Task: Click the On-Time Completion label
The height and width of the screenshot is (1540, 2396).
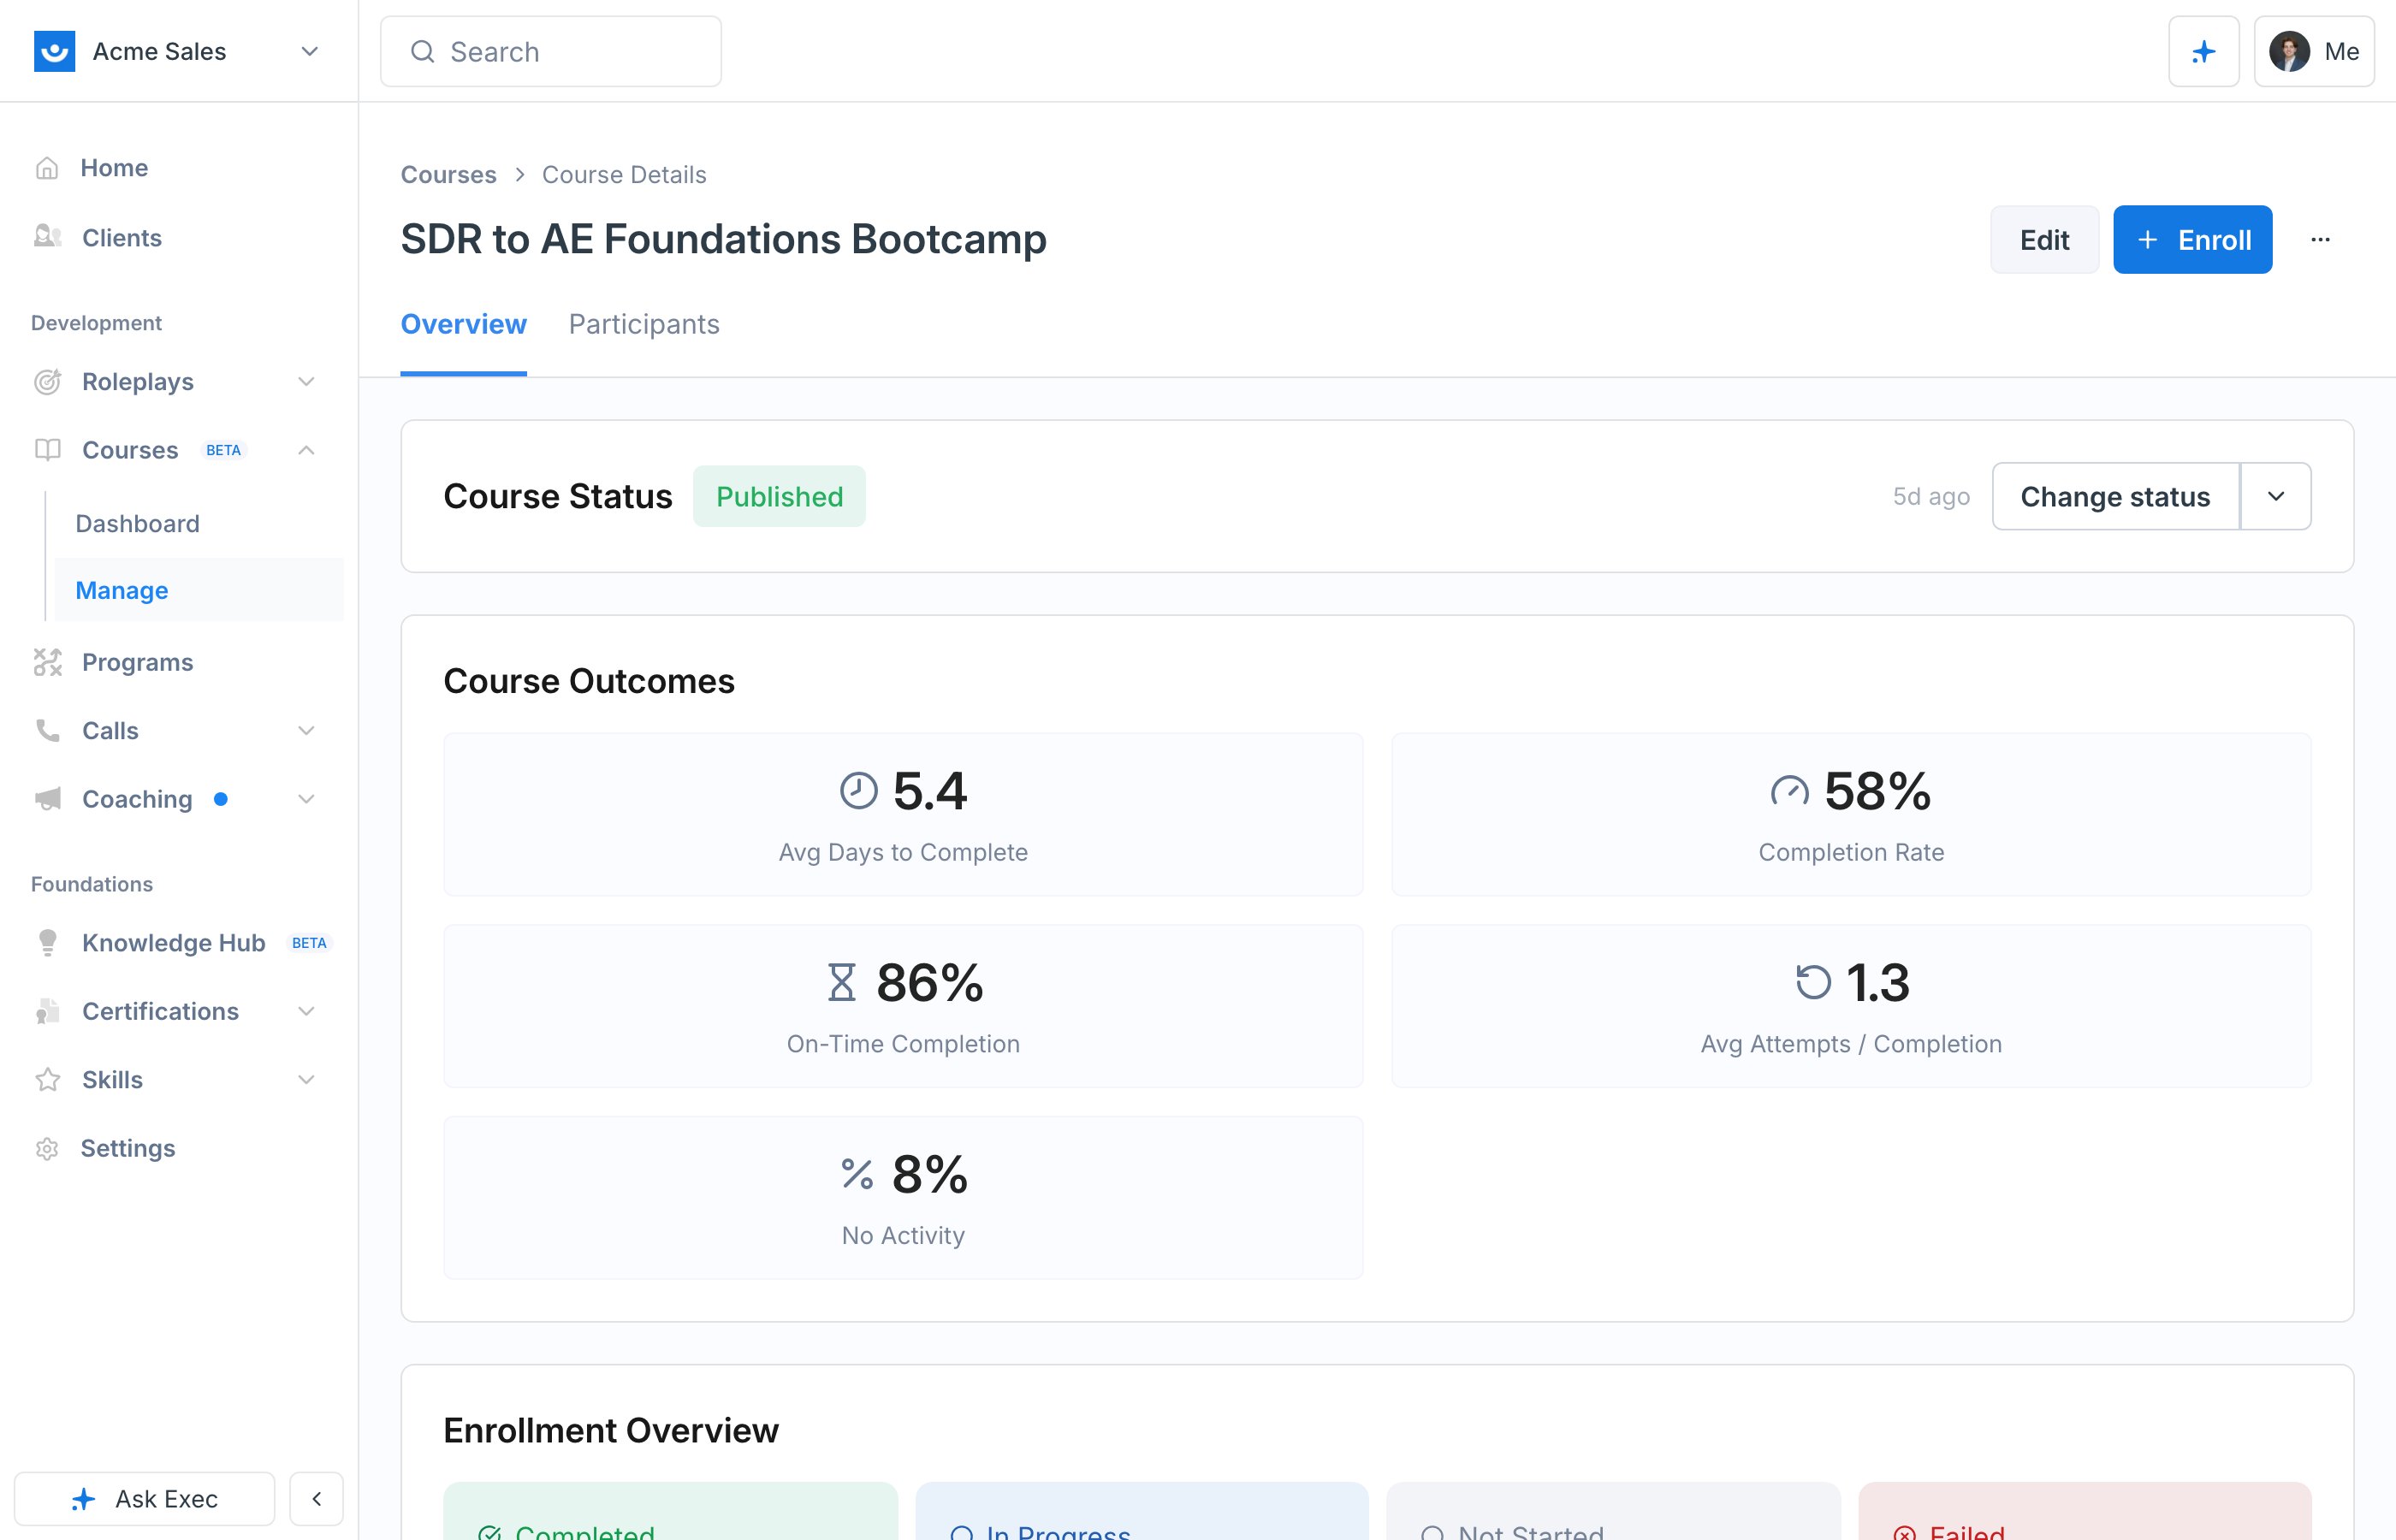Action: tap(903, 1043)
